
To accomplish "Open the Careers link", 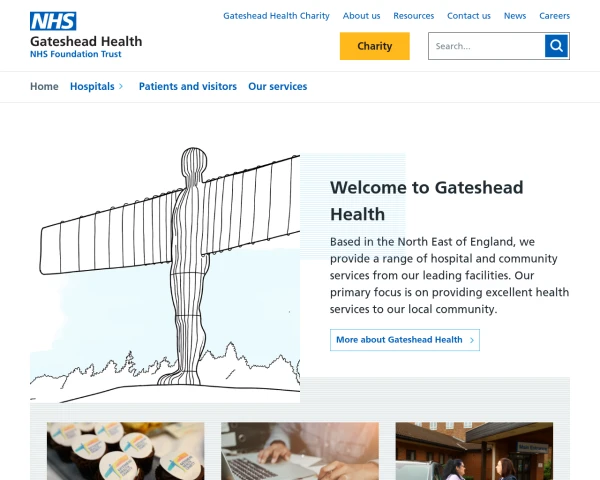I will pyautogui.click(x=554, y=16).
